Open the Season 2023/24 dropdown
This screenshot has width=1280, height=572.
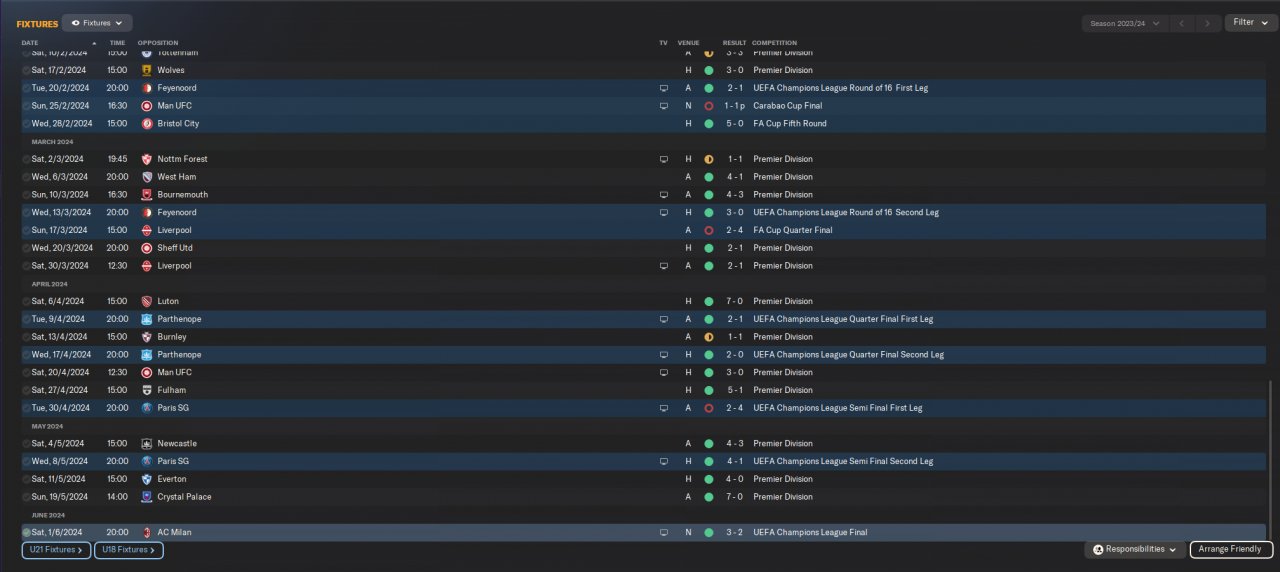pyautogui.click(x=1125, y=22)
